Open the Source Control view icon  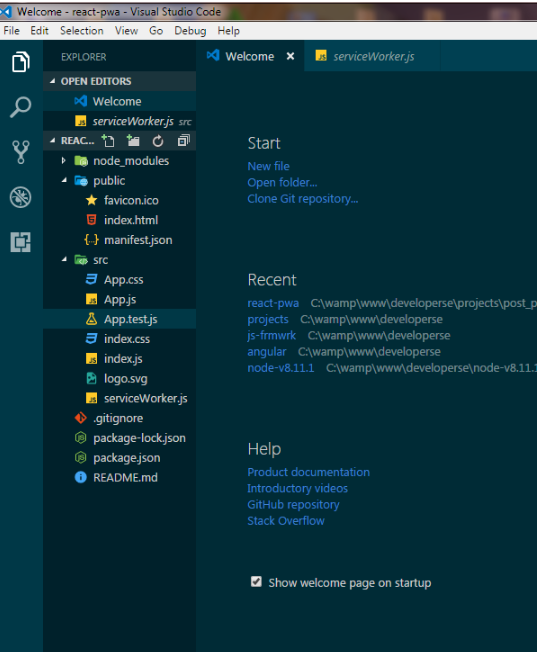(20, 152)
